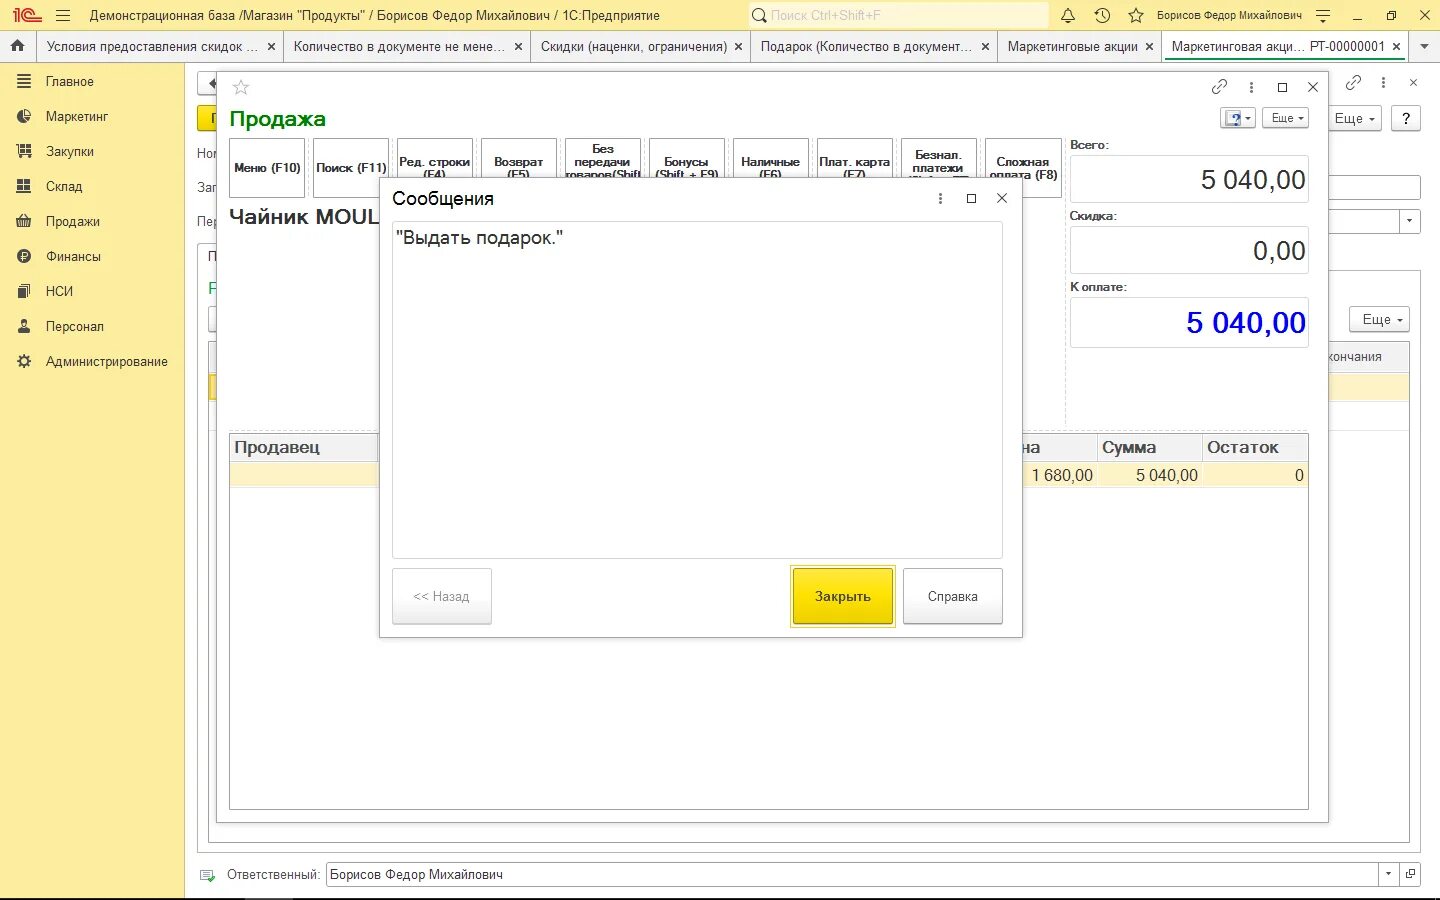The width and height of the screenshot is (1440, 900).
Task: Click the notifications bell icon
Action: [x=1068, y=15]
